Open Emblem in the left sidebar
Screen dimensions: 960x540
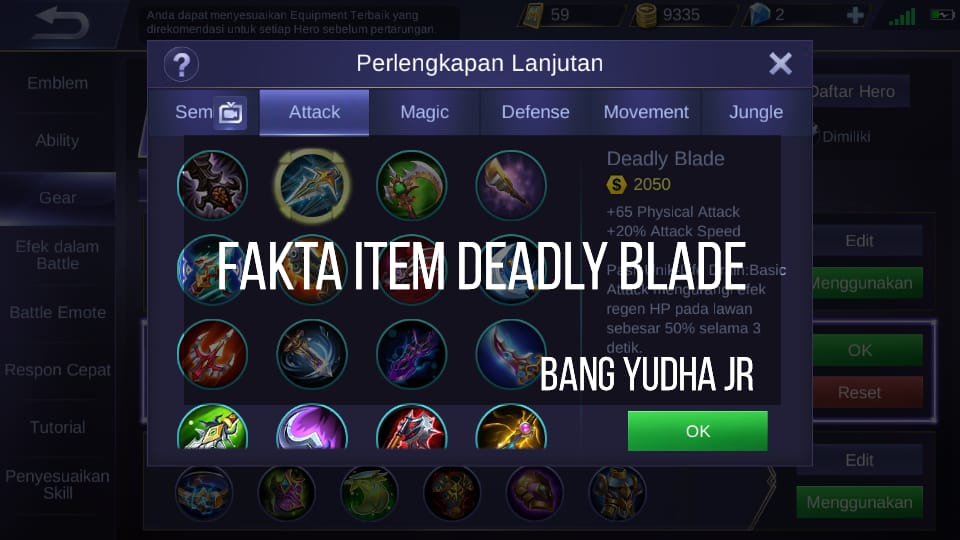click(58, 83)
